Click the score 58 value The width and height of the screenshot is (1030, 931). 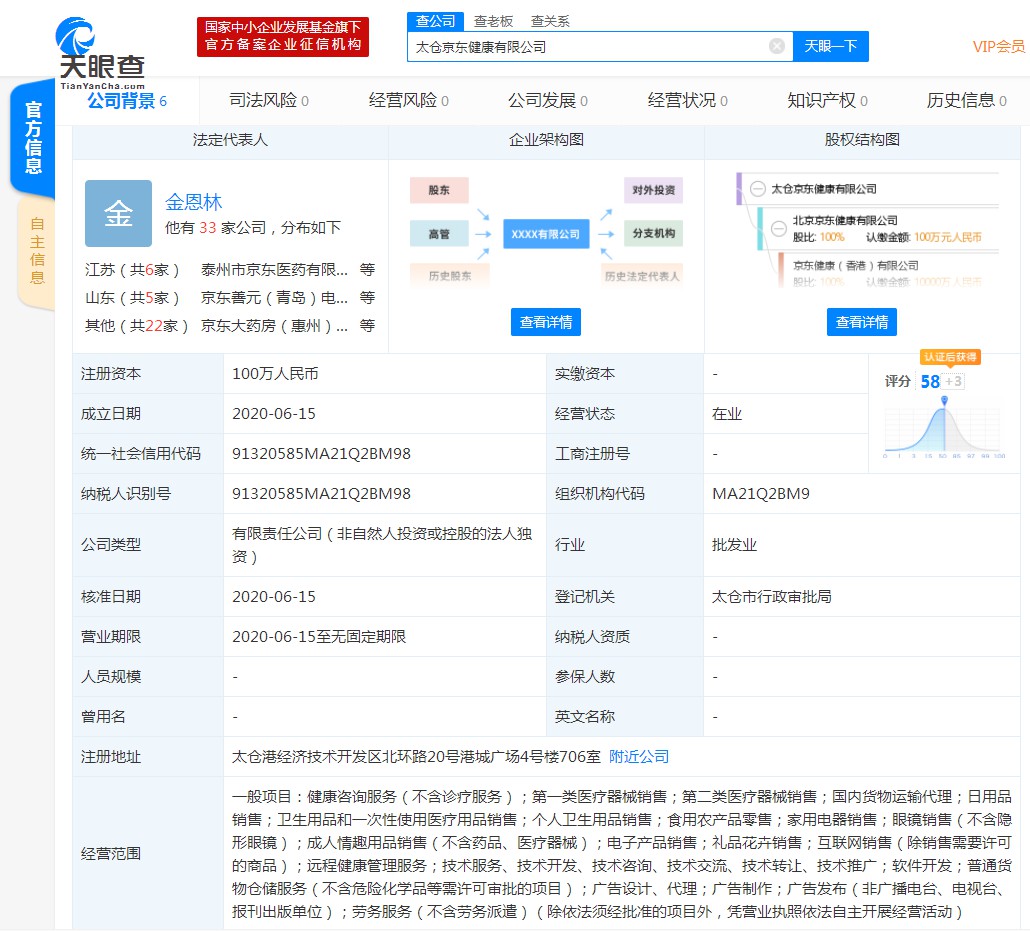click(929, 382)
